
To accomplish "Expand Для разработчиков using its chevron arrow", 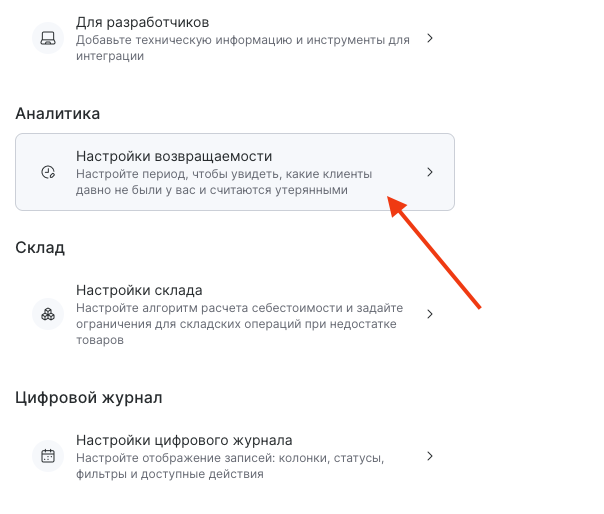I will (429, 39).
